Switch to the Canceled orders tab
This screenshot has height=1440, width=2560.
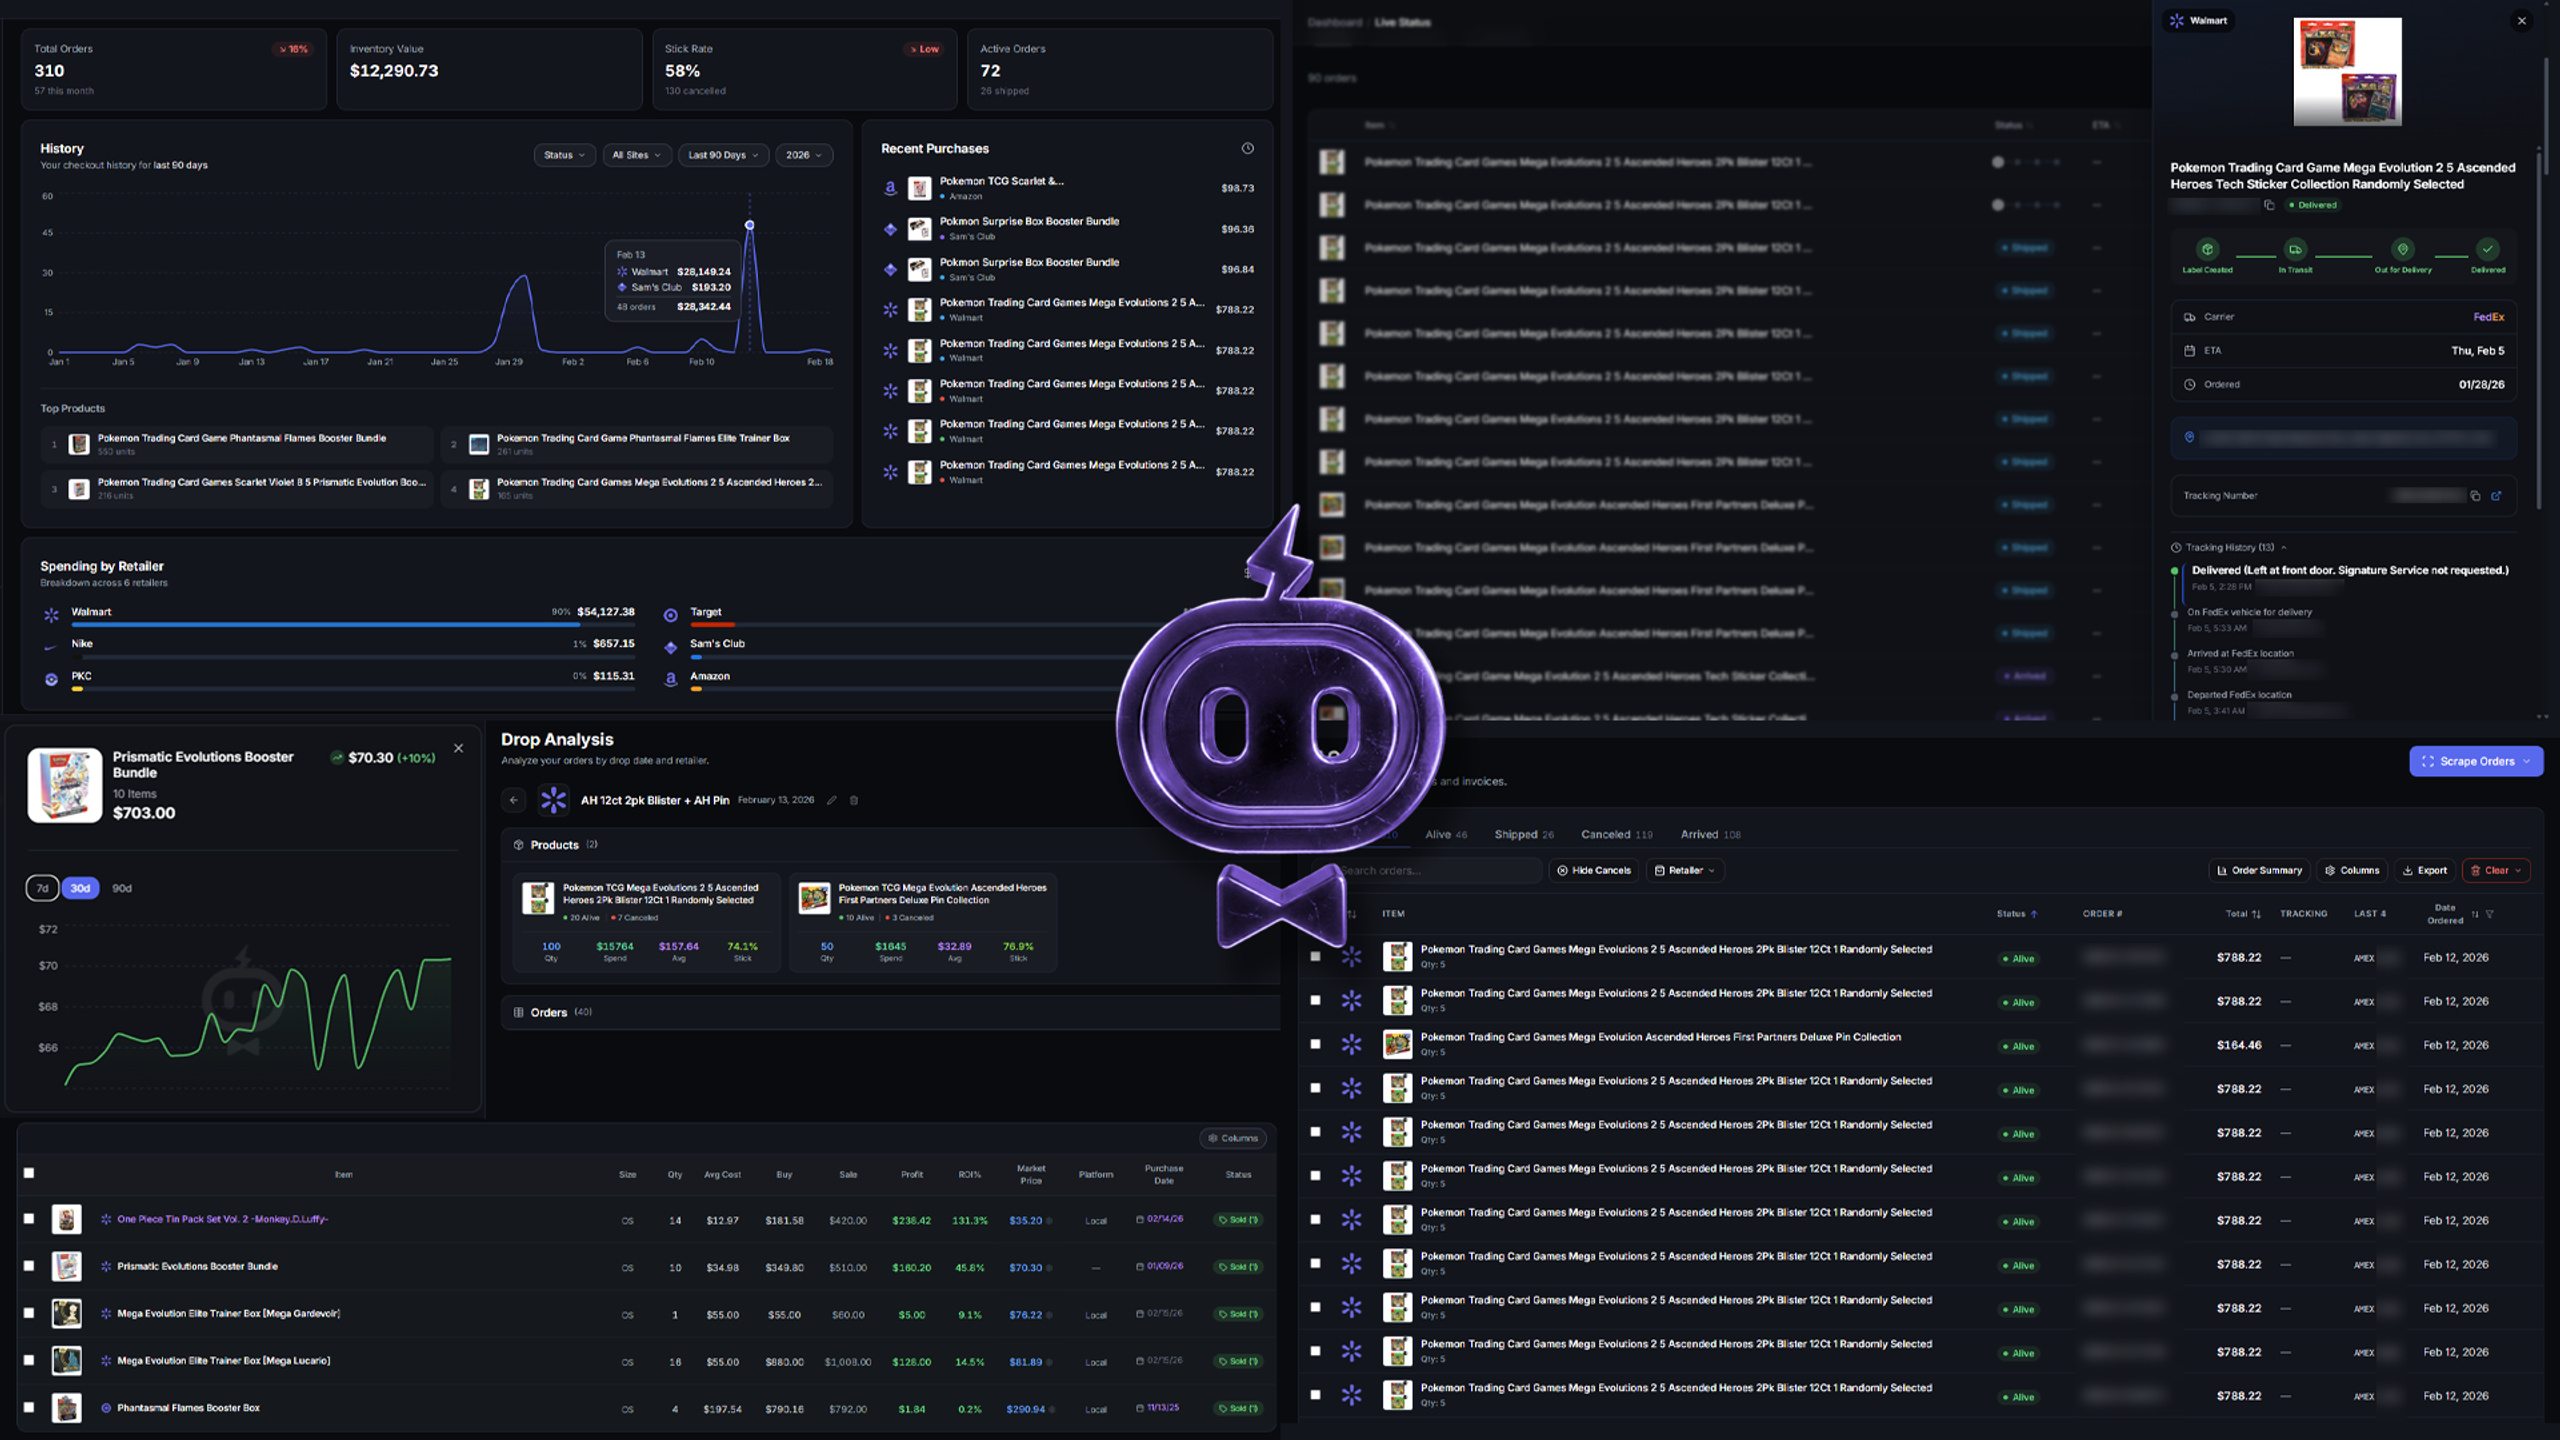(x=1616, y=835)
